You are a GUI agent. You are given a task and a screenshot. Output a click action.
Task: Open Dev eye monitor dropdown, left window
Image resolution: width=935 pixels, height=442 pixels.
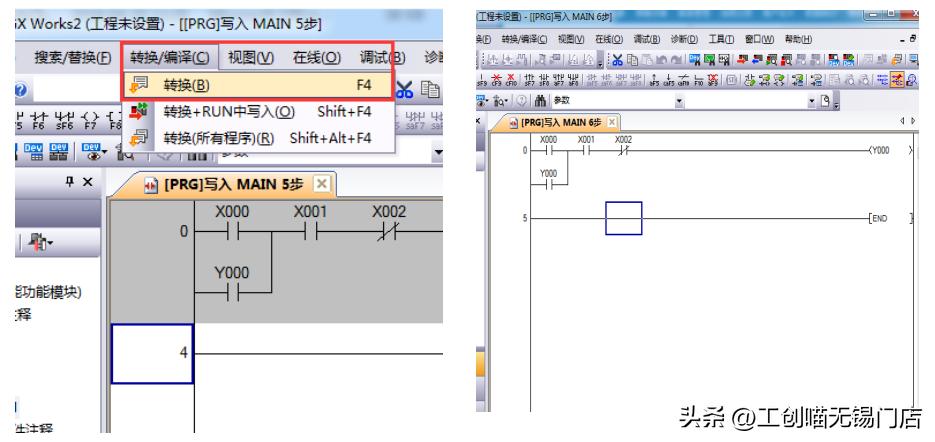tap(94, 152)
